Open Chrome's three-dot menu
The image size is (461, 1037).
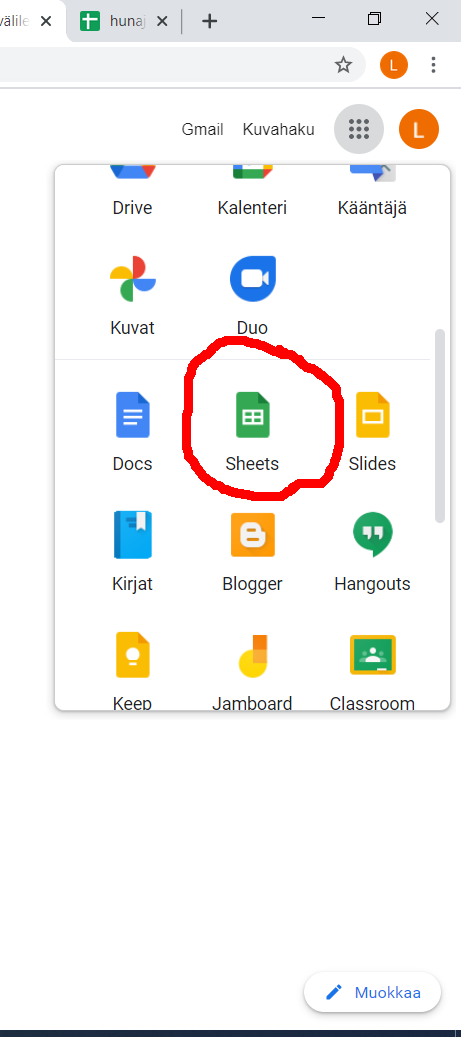click(433, 65)
